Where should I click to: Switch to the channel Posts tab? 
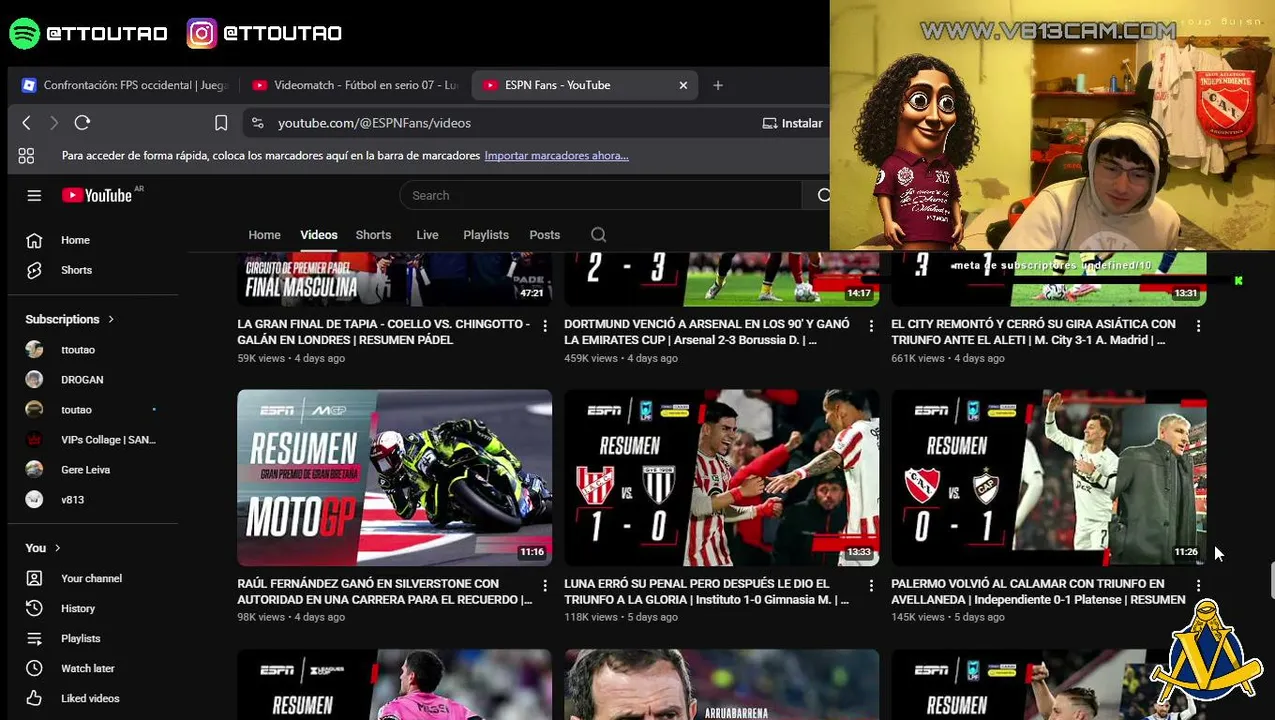(544, 235)
